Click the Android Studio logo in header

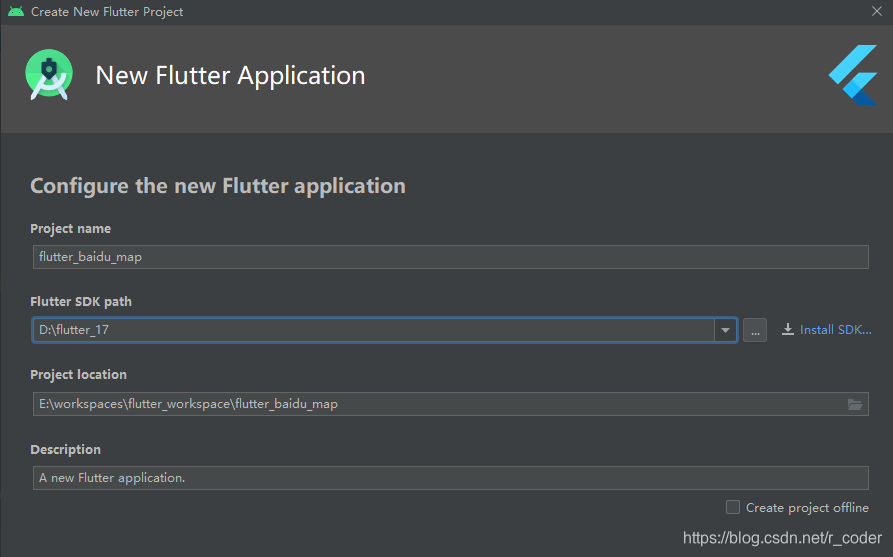[x=49, y=75]
